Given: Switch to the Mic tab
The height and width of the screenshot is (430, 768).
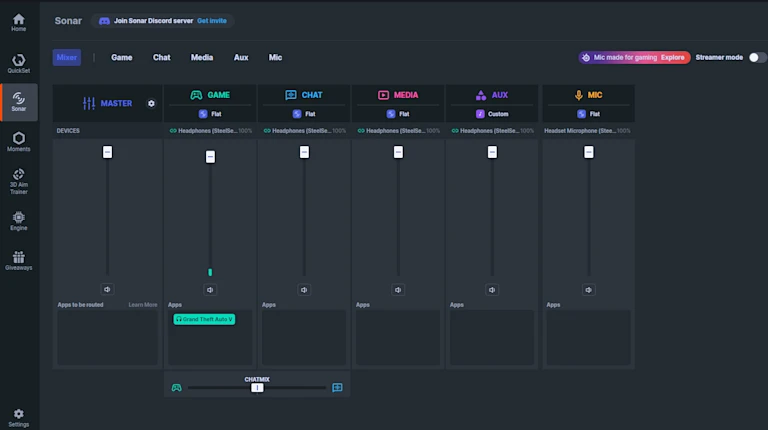Looking at the screenshot, I should click(275, 57).
